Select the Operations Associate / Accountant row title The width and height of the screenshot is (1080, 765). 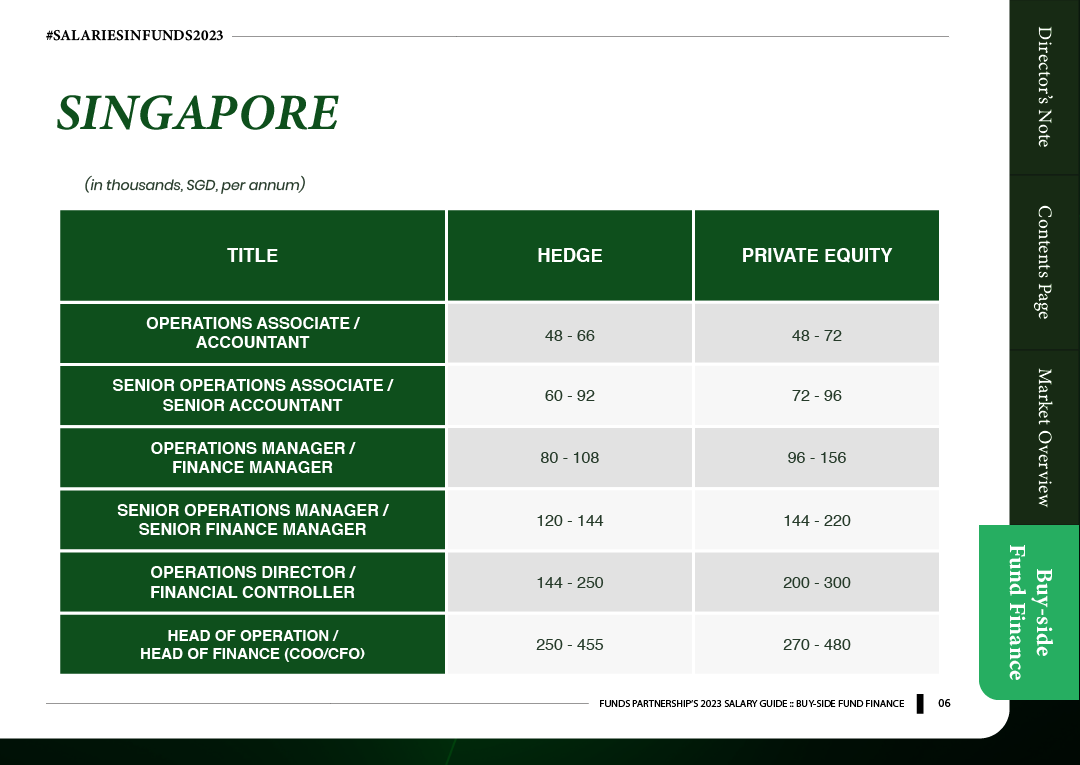click(x=252, y=333)
